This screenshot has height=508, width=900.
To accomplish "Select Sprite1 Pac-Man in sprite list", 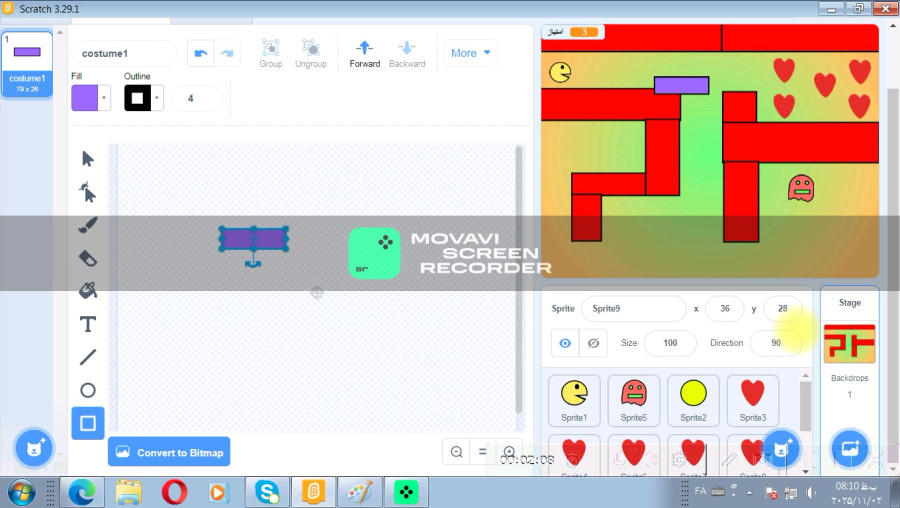I will 574,400.
